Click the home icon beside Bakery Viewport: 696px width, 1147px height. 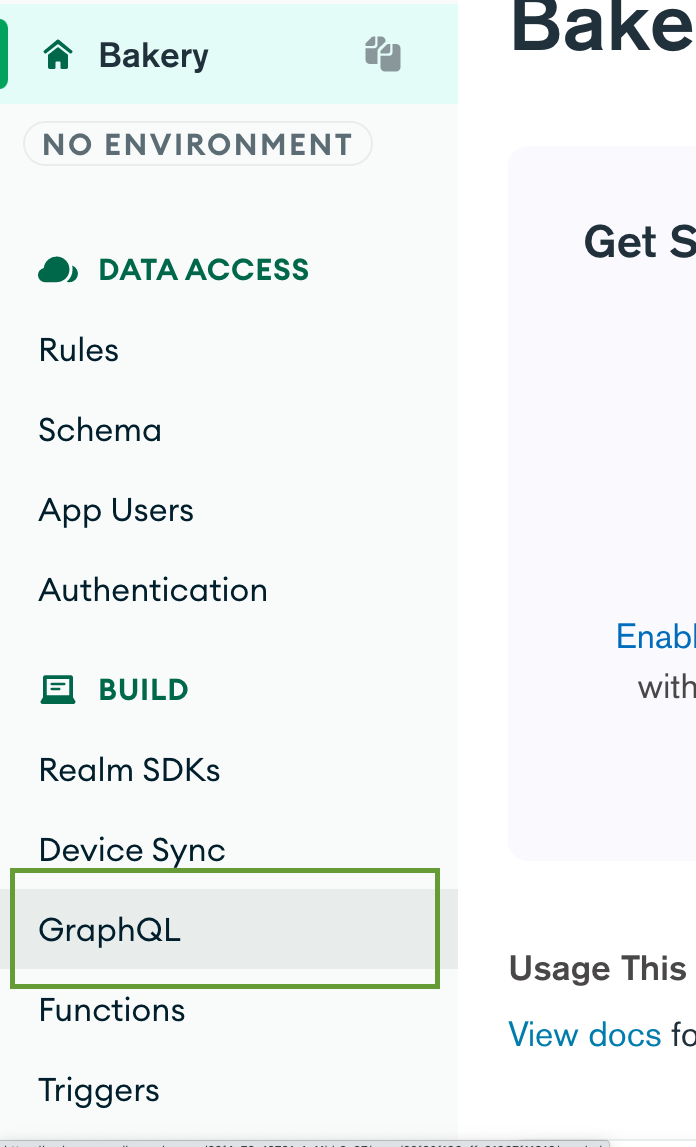[x=58, y=55]
